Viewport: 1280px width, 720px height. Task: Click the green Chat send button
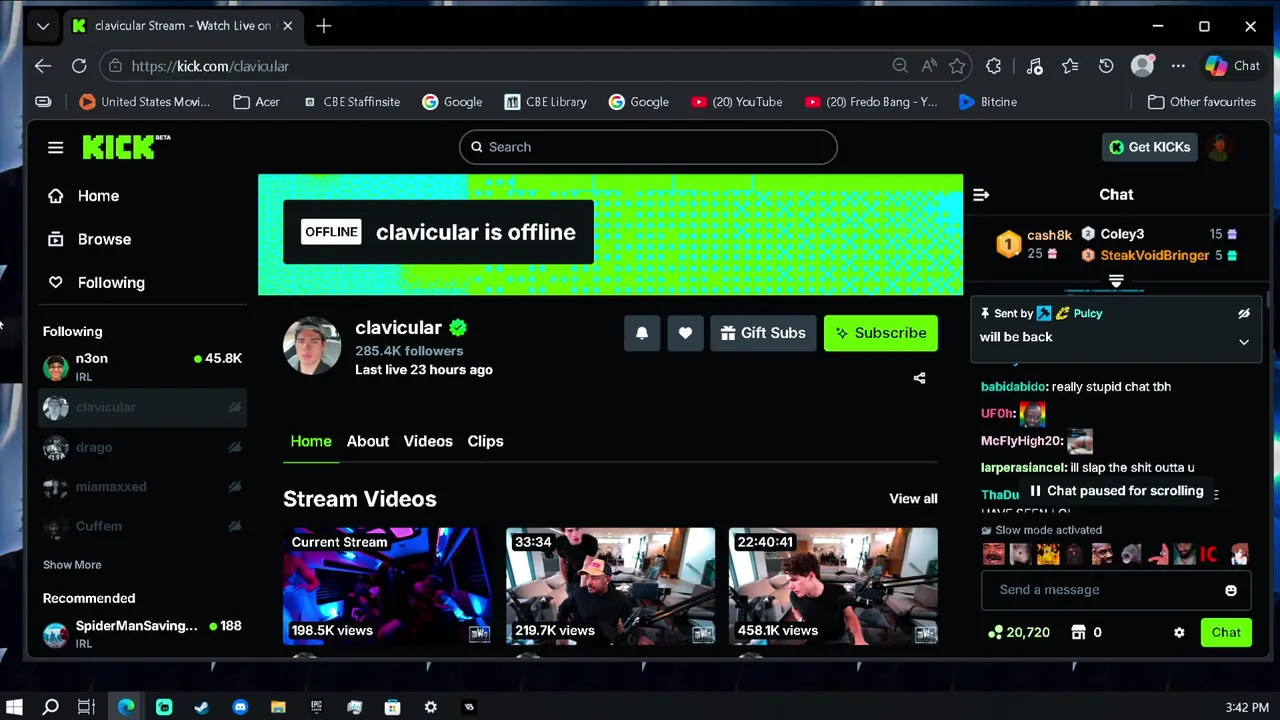[1226, 632]
